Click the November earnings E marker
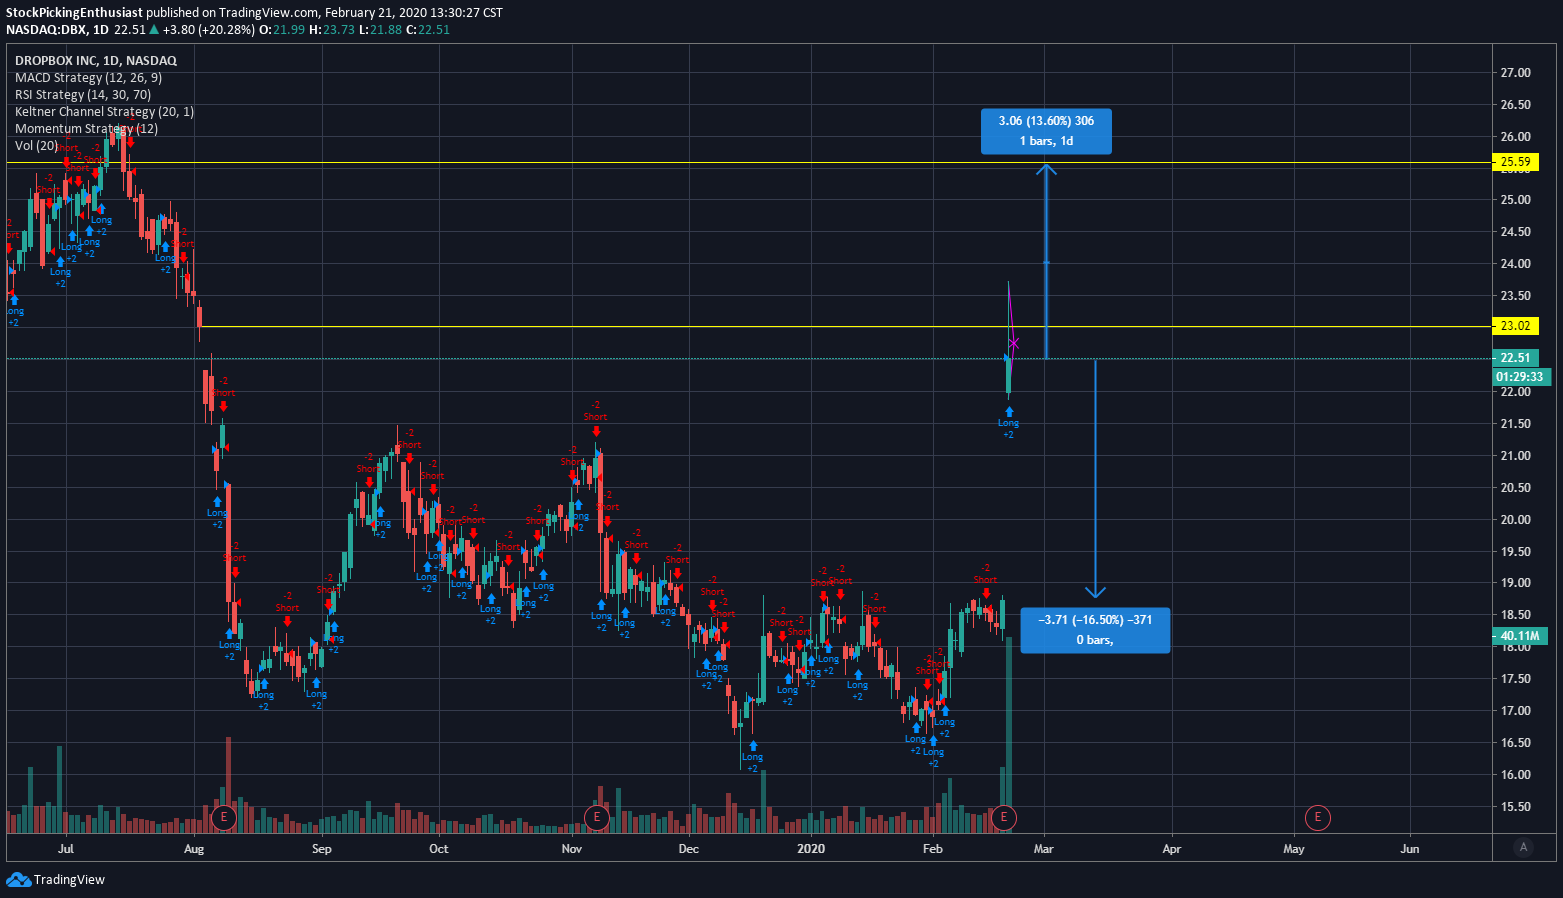This screenshot has height=898, width=1563. point(596,818)
